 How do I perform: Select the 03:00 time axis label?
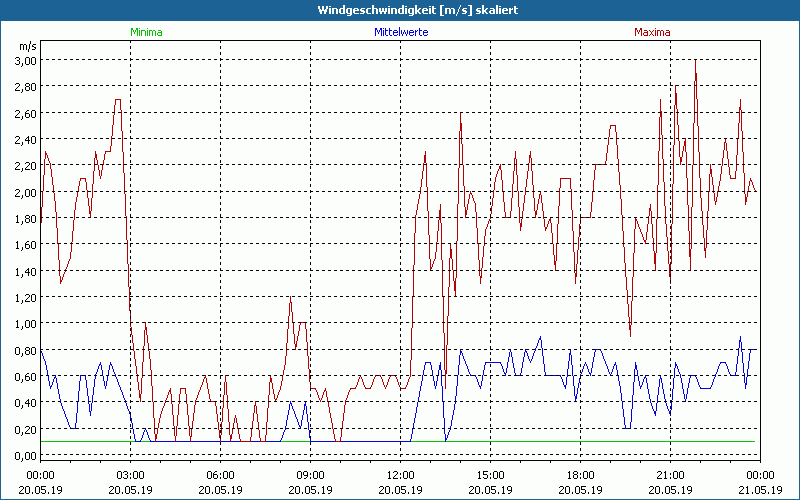coord(130,475)
